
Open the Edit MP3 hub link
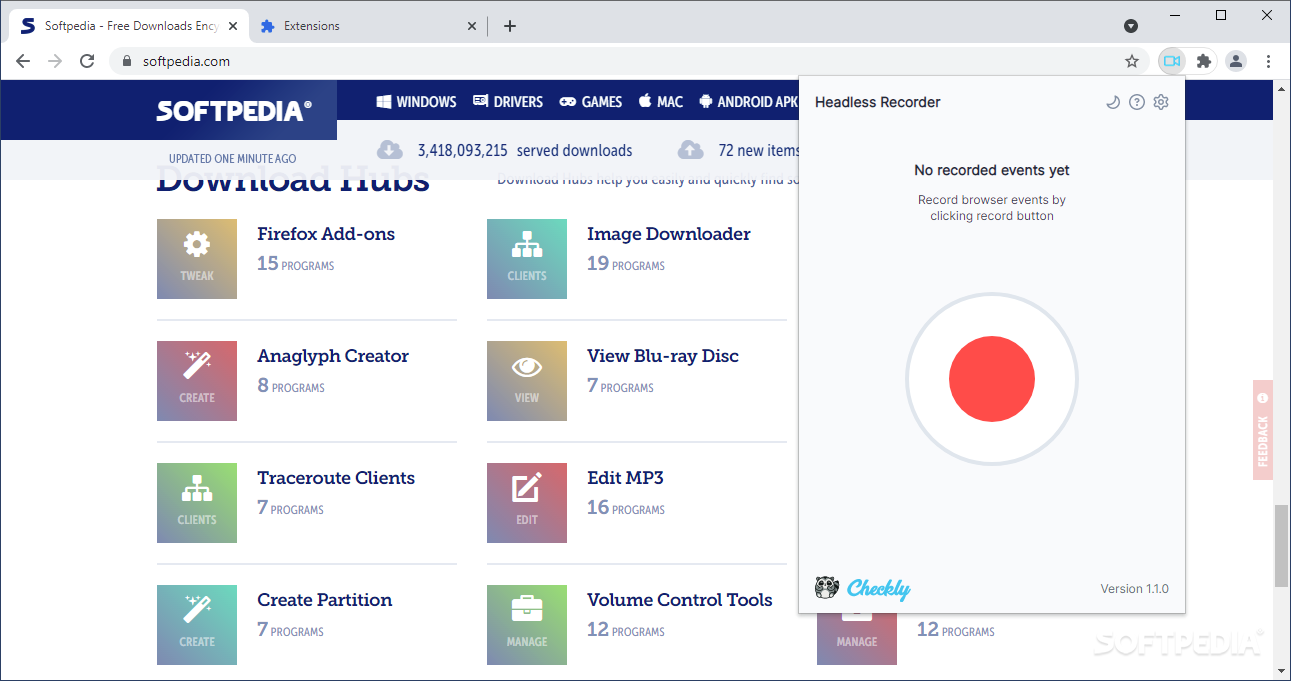[626, 478]
